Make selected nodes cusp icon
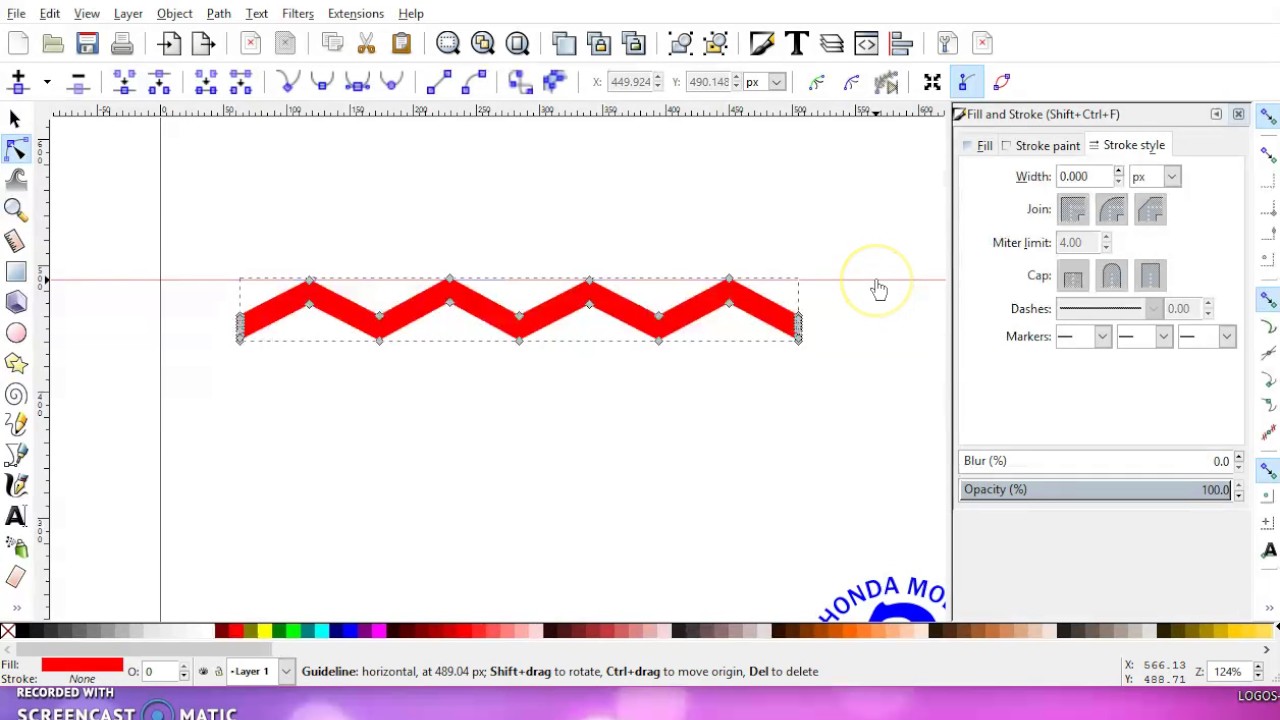The image size is (1280, 720). 288,82
